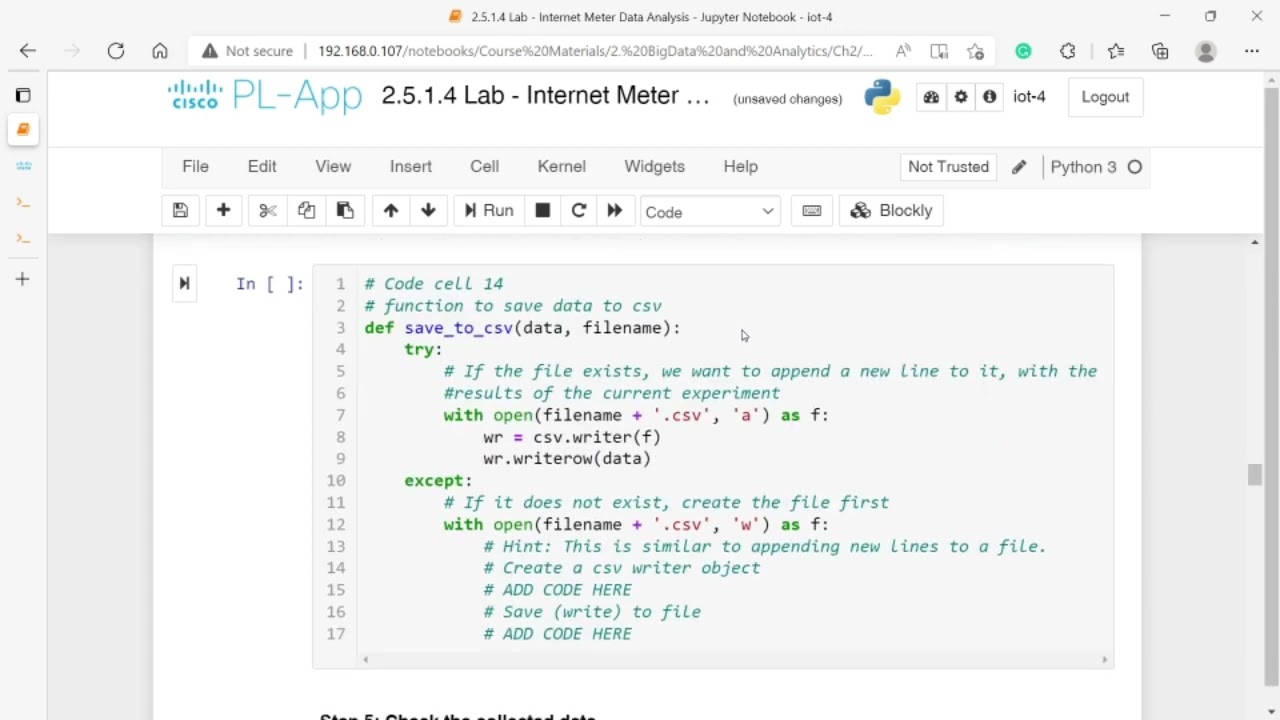Insert a cell below with plus icon
The width and height of the screenshot is (1280, 720).
tap(223, 211)
